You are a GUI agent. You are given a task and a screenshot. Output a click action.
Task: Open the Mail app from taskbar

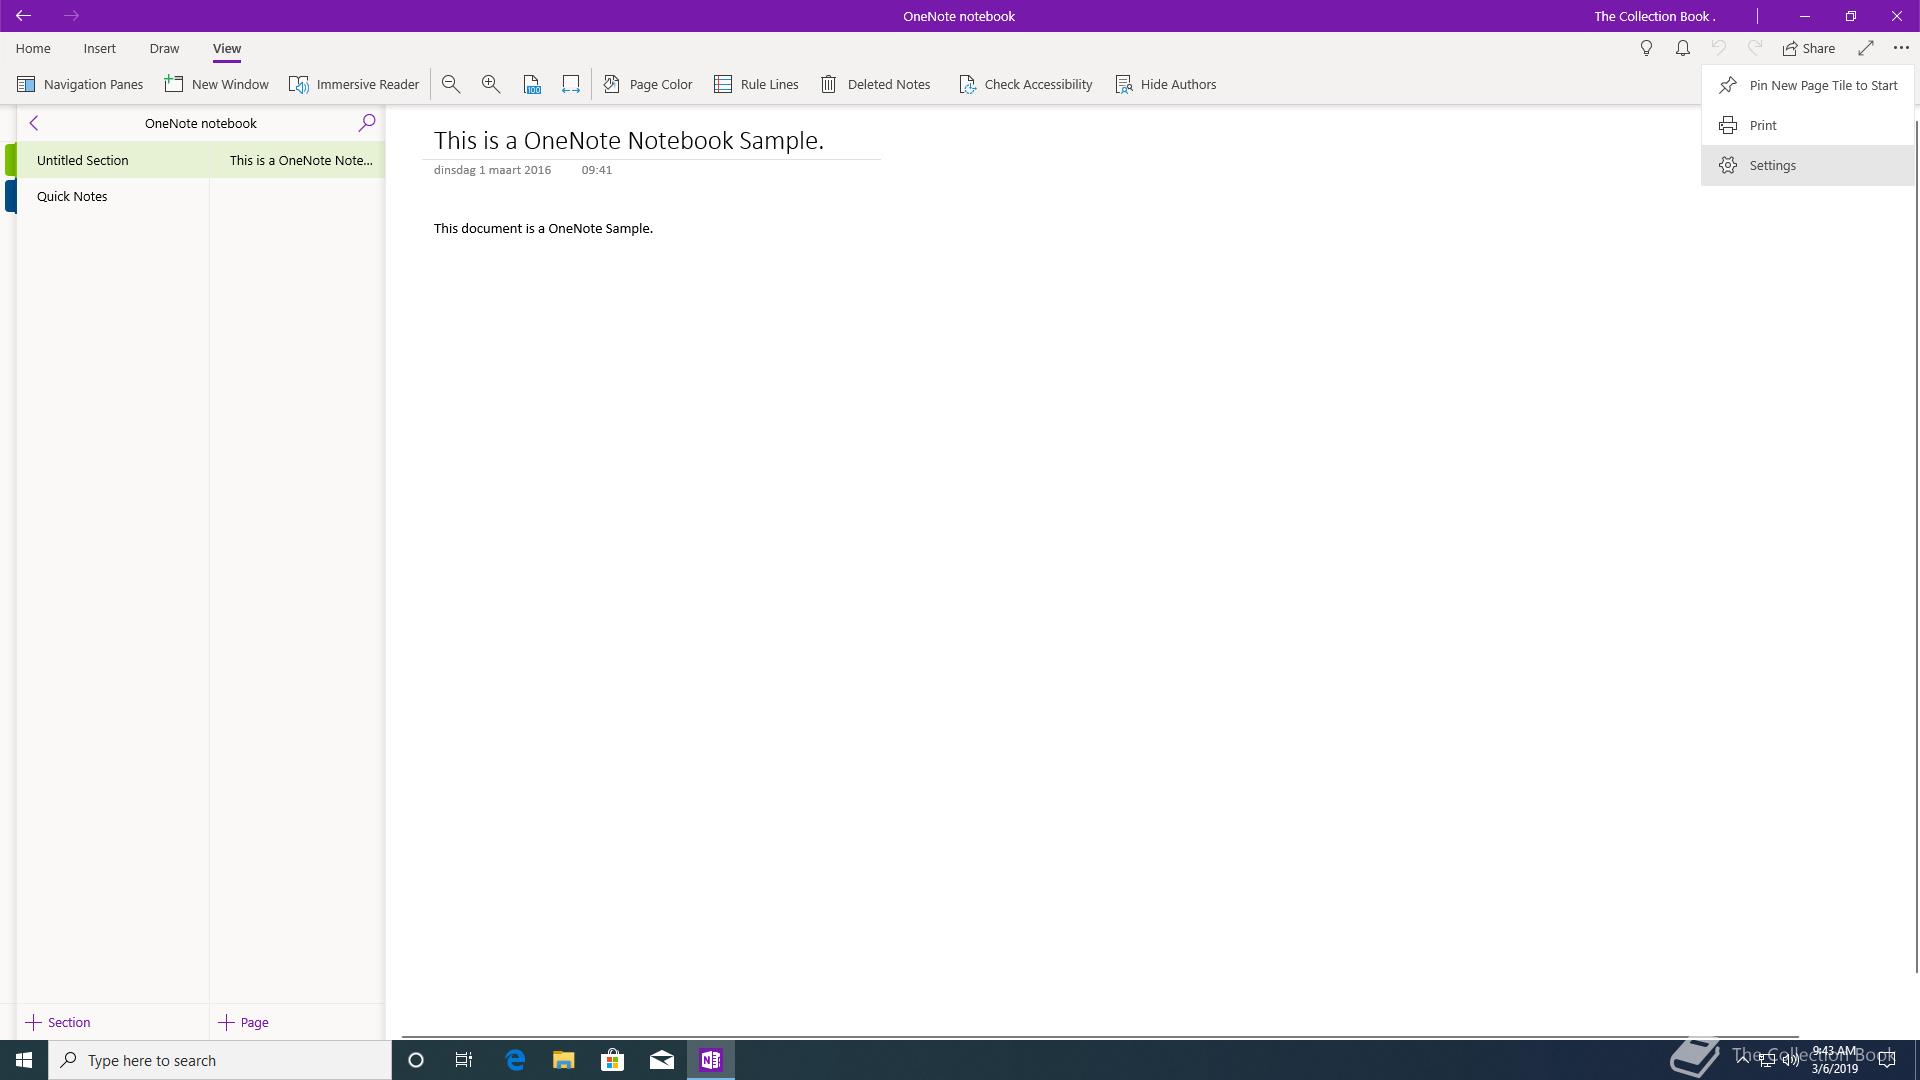tap(662, 1060)
